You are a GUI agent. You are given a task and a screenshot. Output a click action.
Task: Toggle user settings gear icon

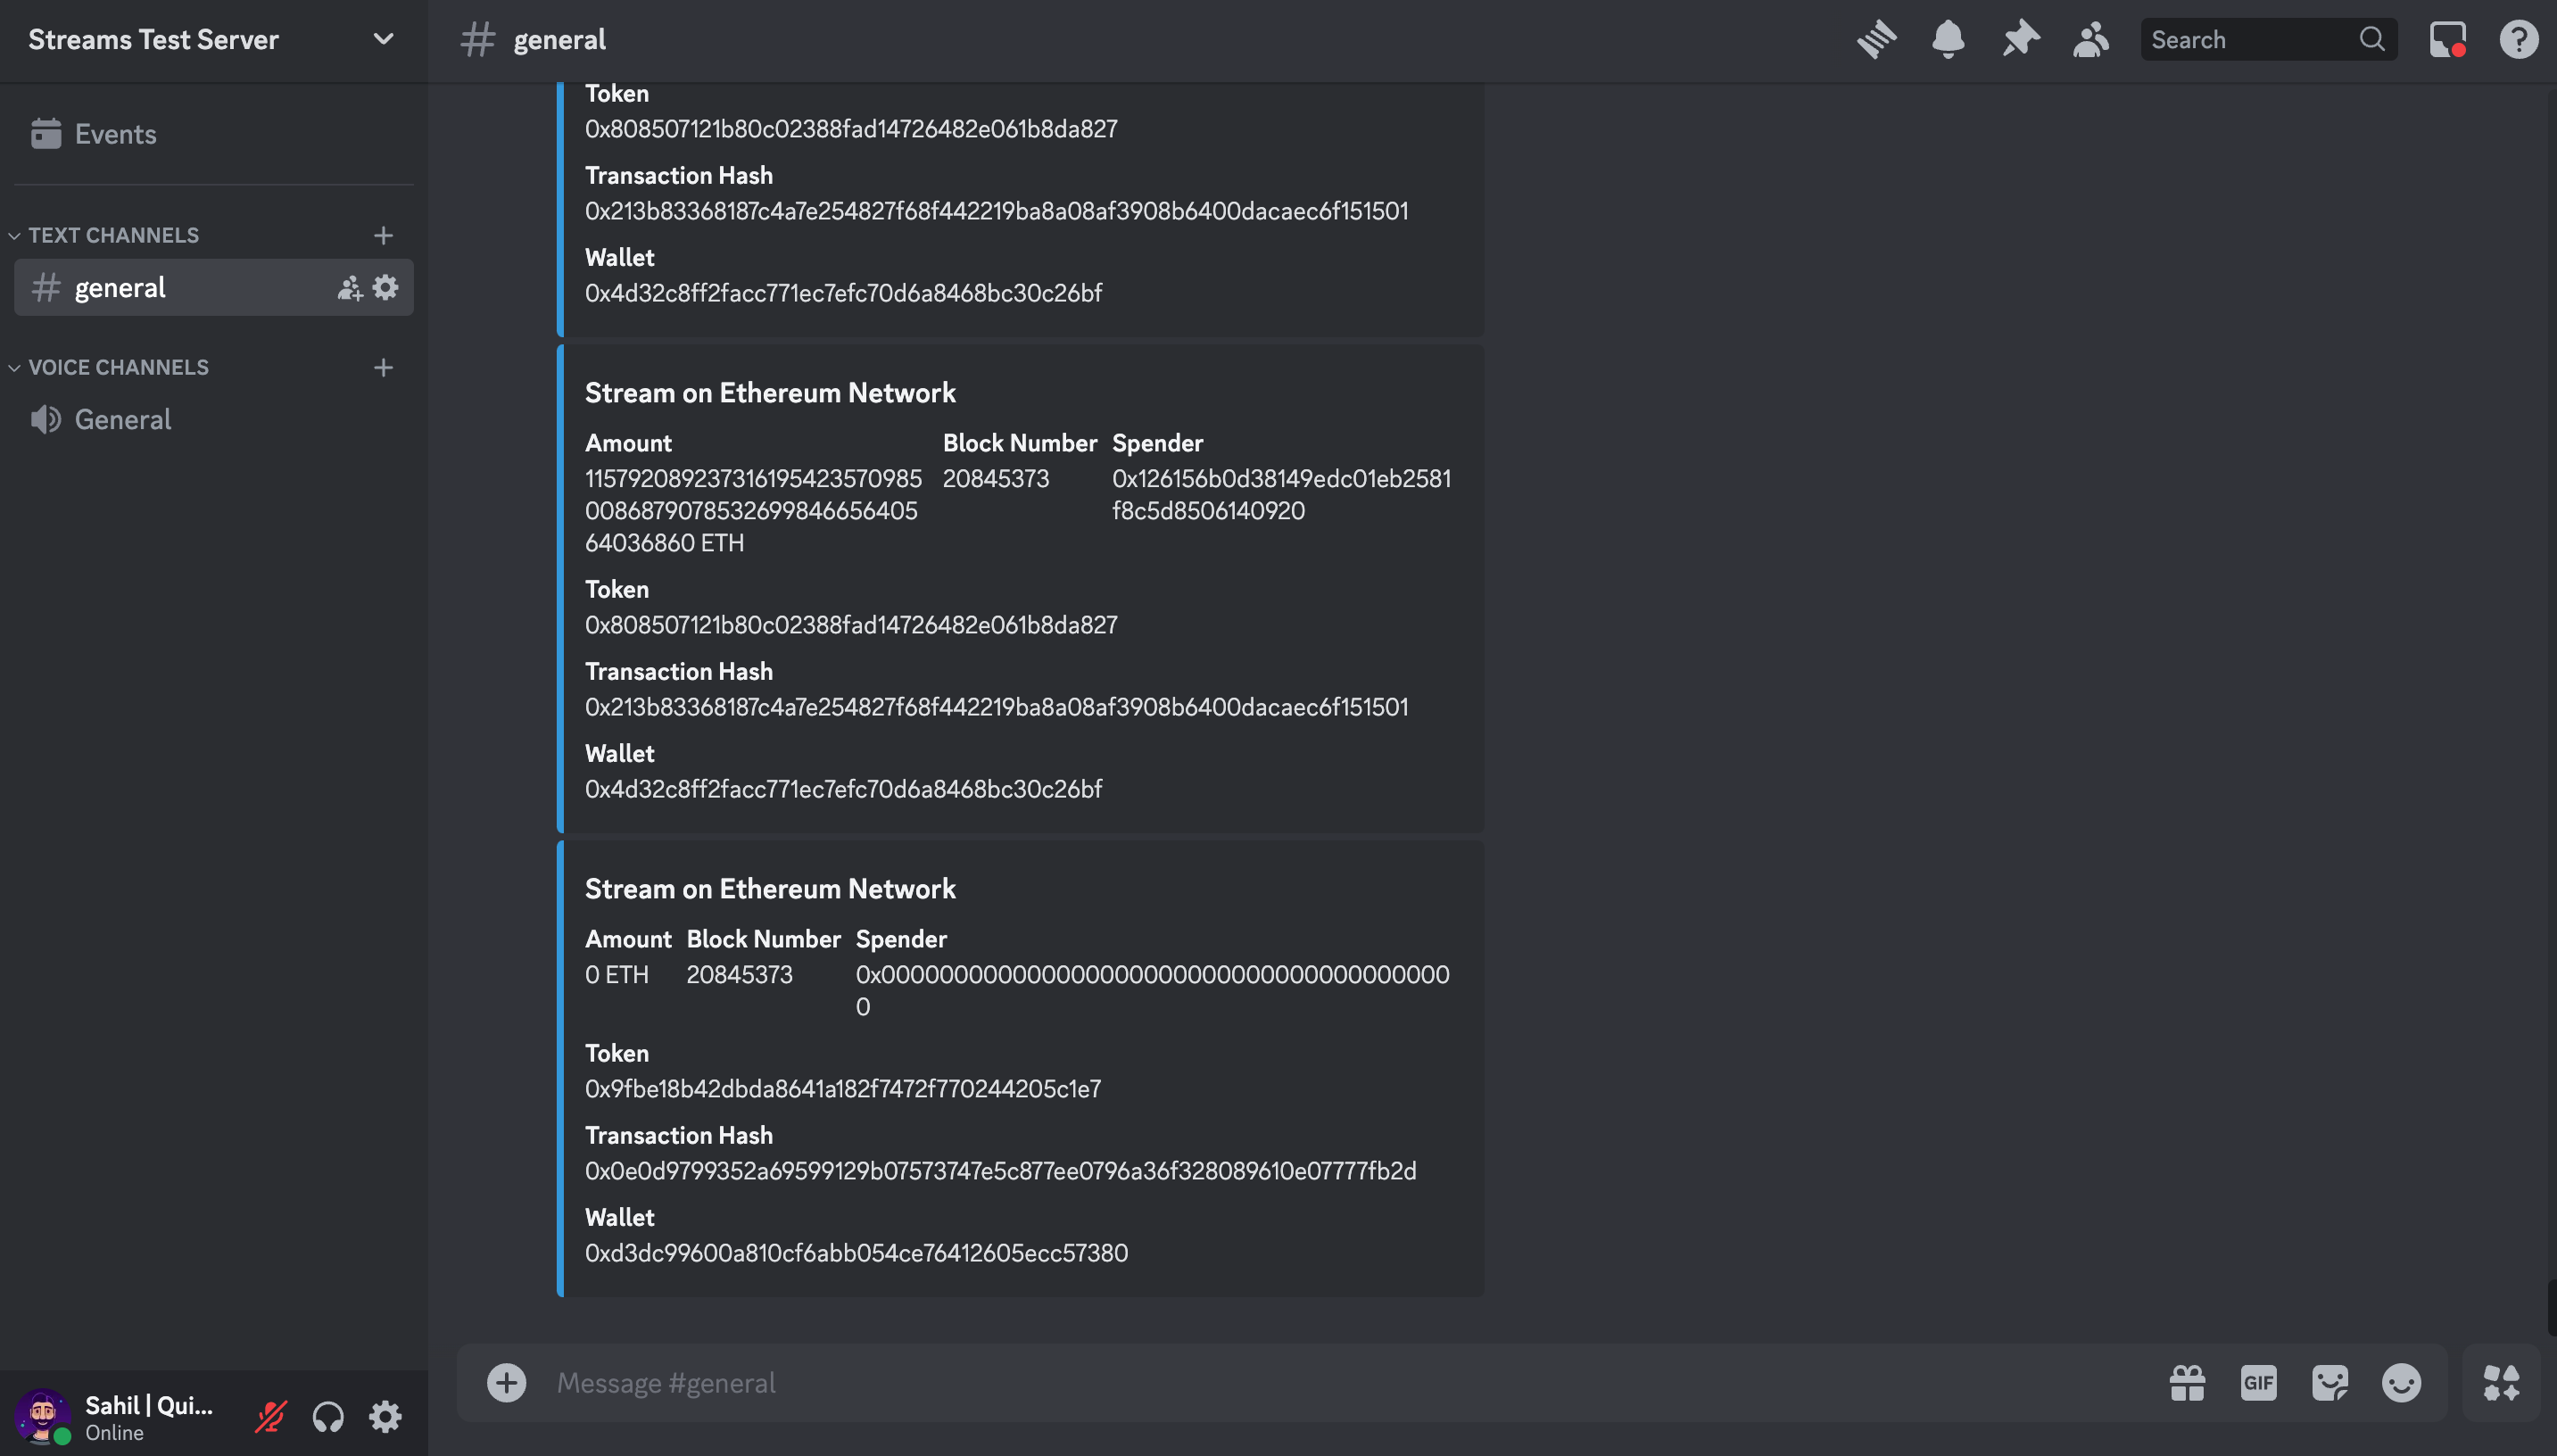(x=385, y=1414)
